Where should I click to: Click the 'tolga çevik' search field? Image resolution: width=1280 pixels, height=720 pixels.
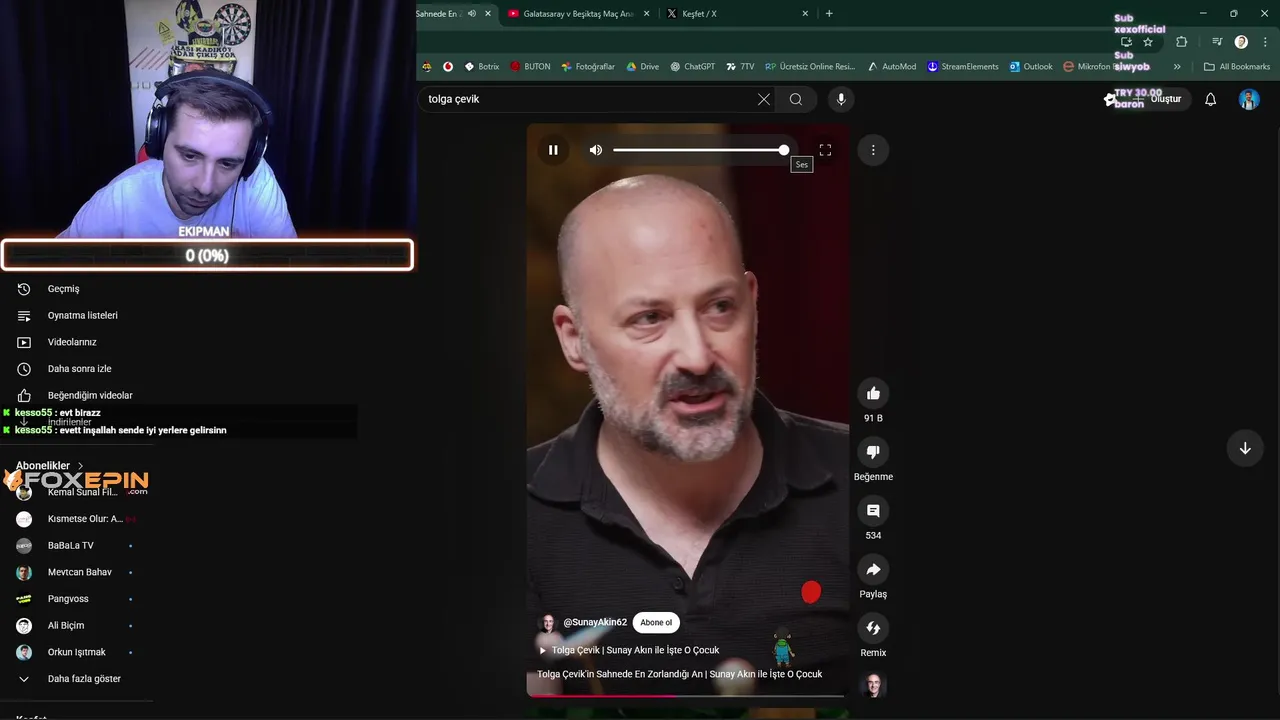coord(588,99)
